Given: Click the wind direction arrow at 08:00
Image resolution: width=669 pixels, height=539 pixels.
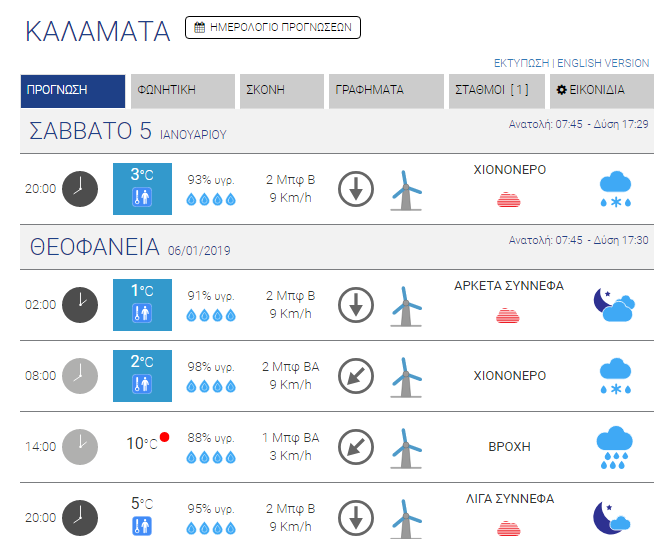Looking at the screenshot, I should 356,376.
